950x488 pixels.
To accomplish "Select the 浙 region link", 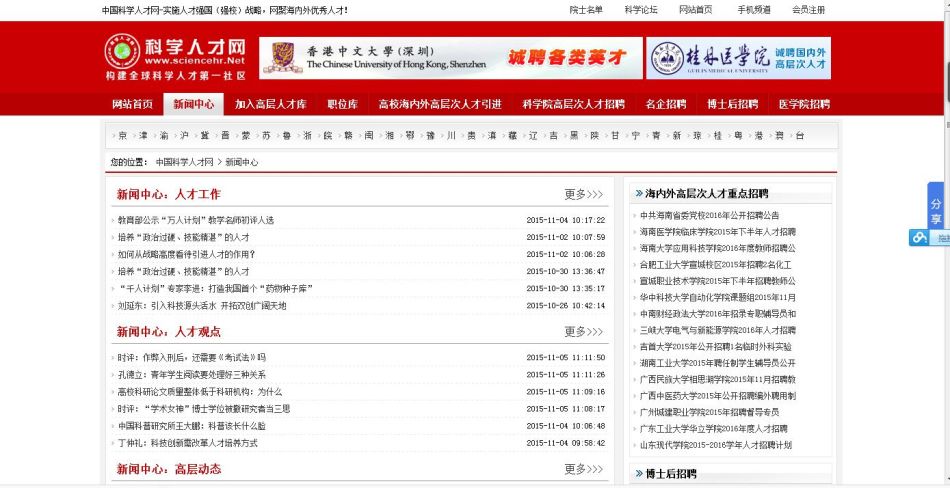I will click(307, 136).
